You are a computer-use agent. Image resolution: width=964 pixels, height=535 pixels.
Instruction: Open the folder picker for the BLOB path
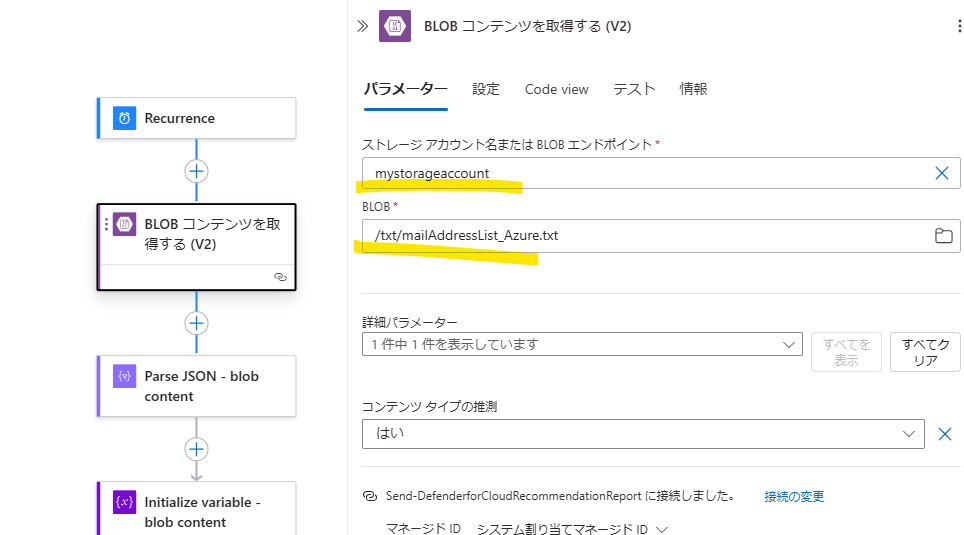click(943, 236)
